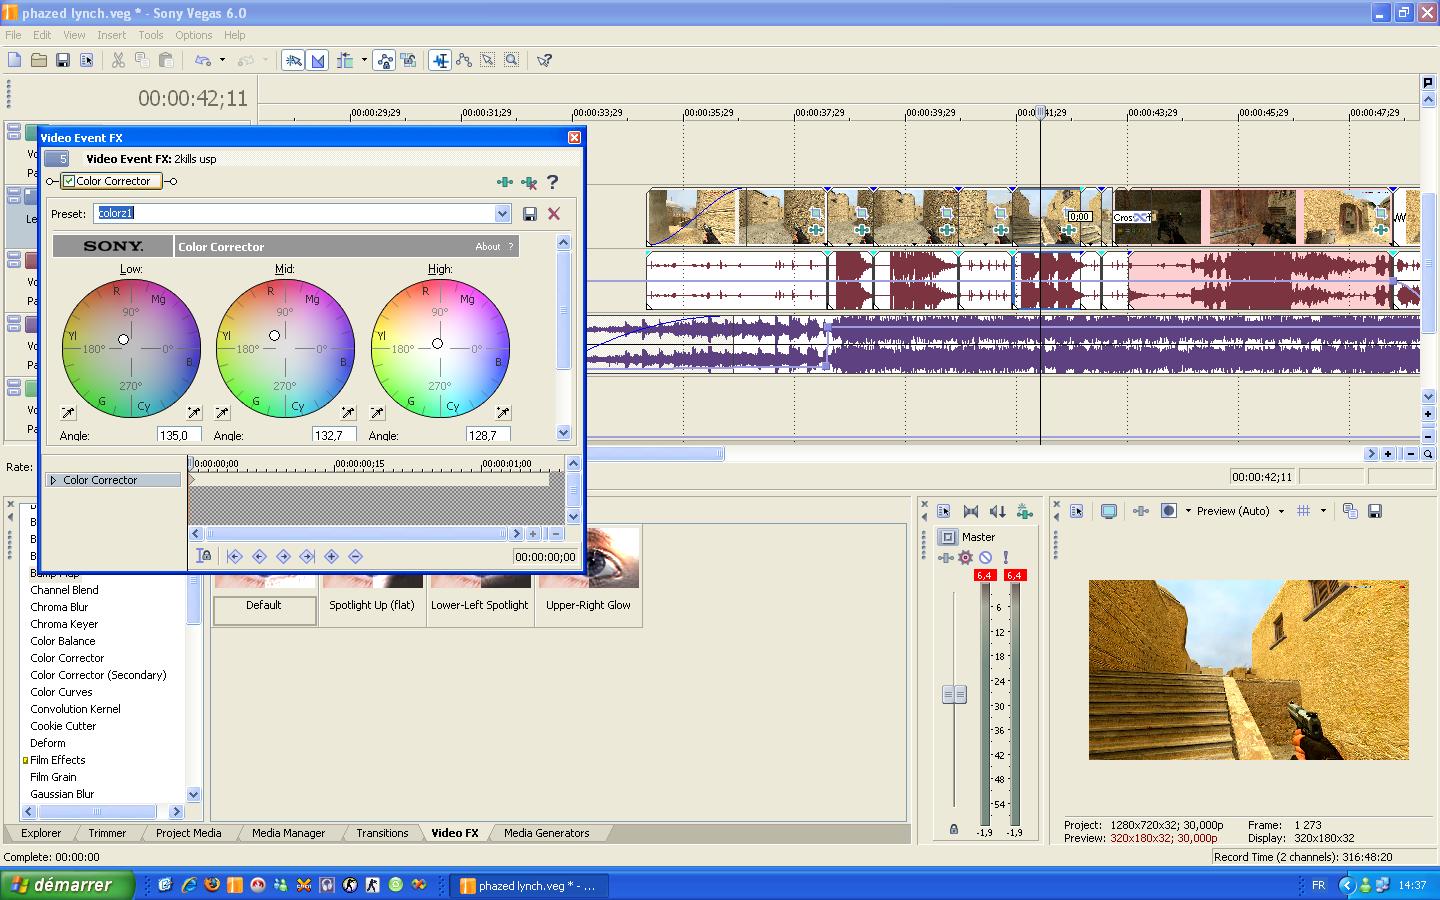The width and height of the screenshot is (1440, 900).
Task: Click Create Keyframe plus diamond icon
Action: pos(331,556)
